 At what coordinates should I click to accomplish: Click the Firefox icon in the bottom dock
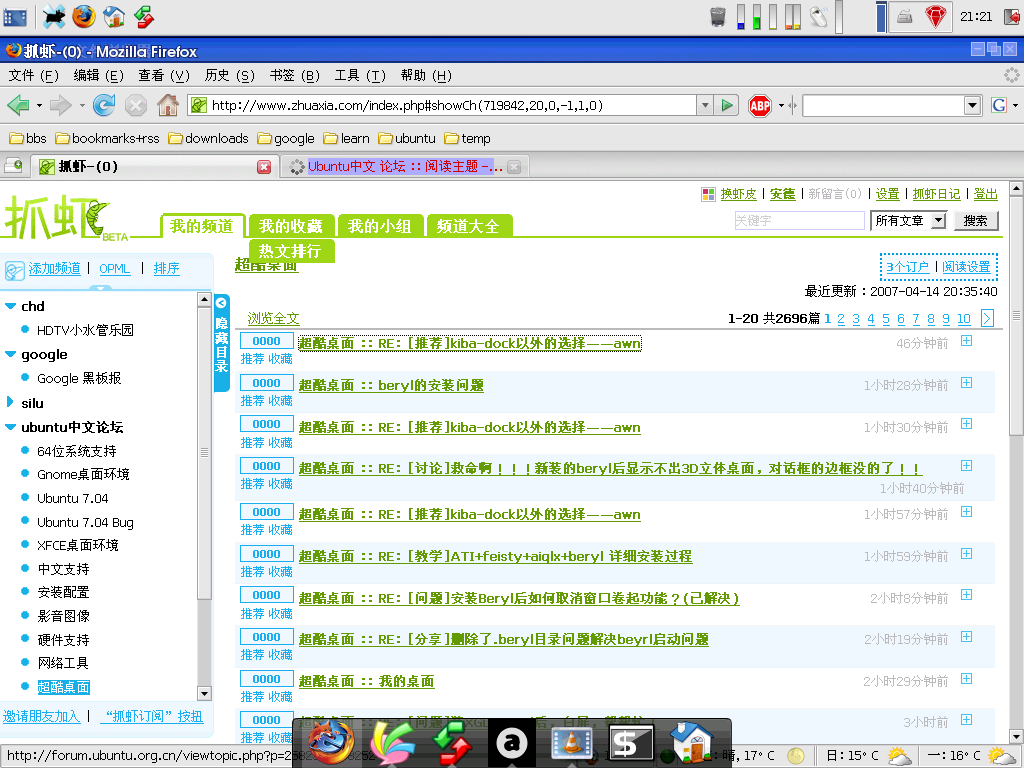332,743
